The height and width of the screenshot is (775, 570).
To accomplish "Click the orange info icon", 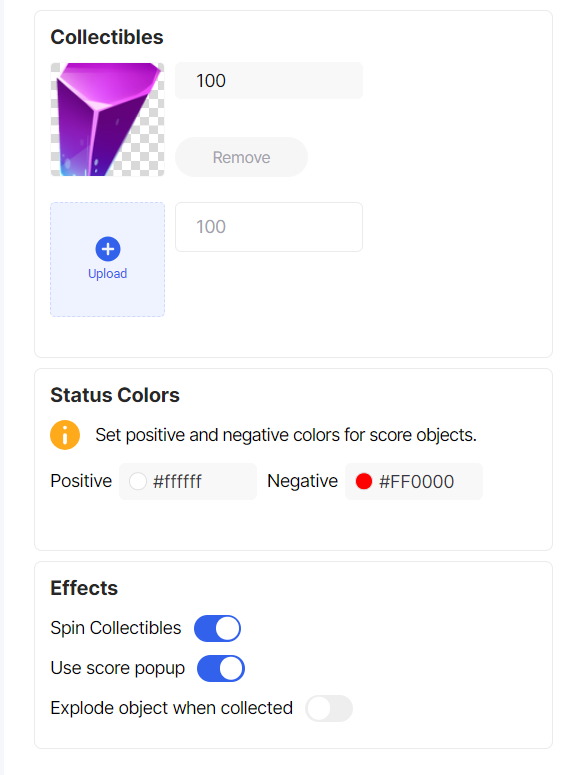I will click(x=65, y=435).
